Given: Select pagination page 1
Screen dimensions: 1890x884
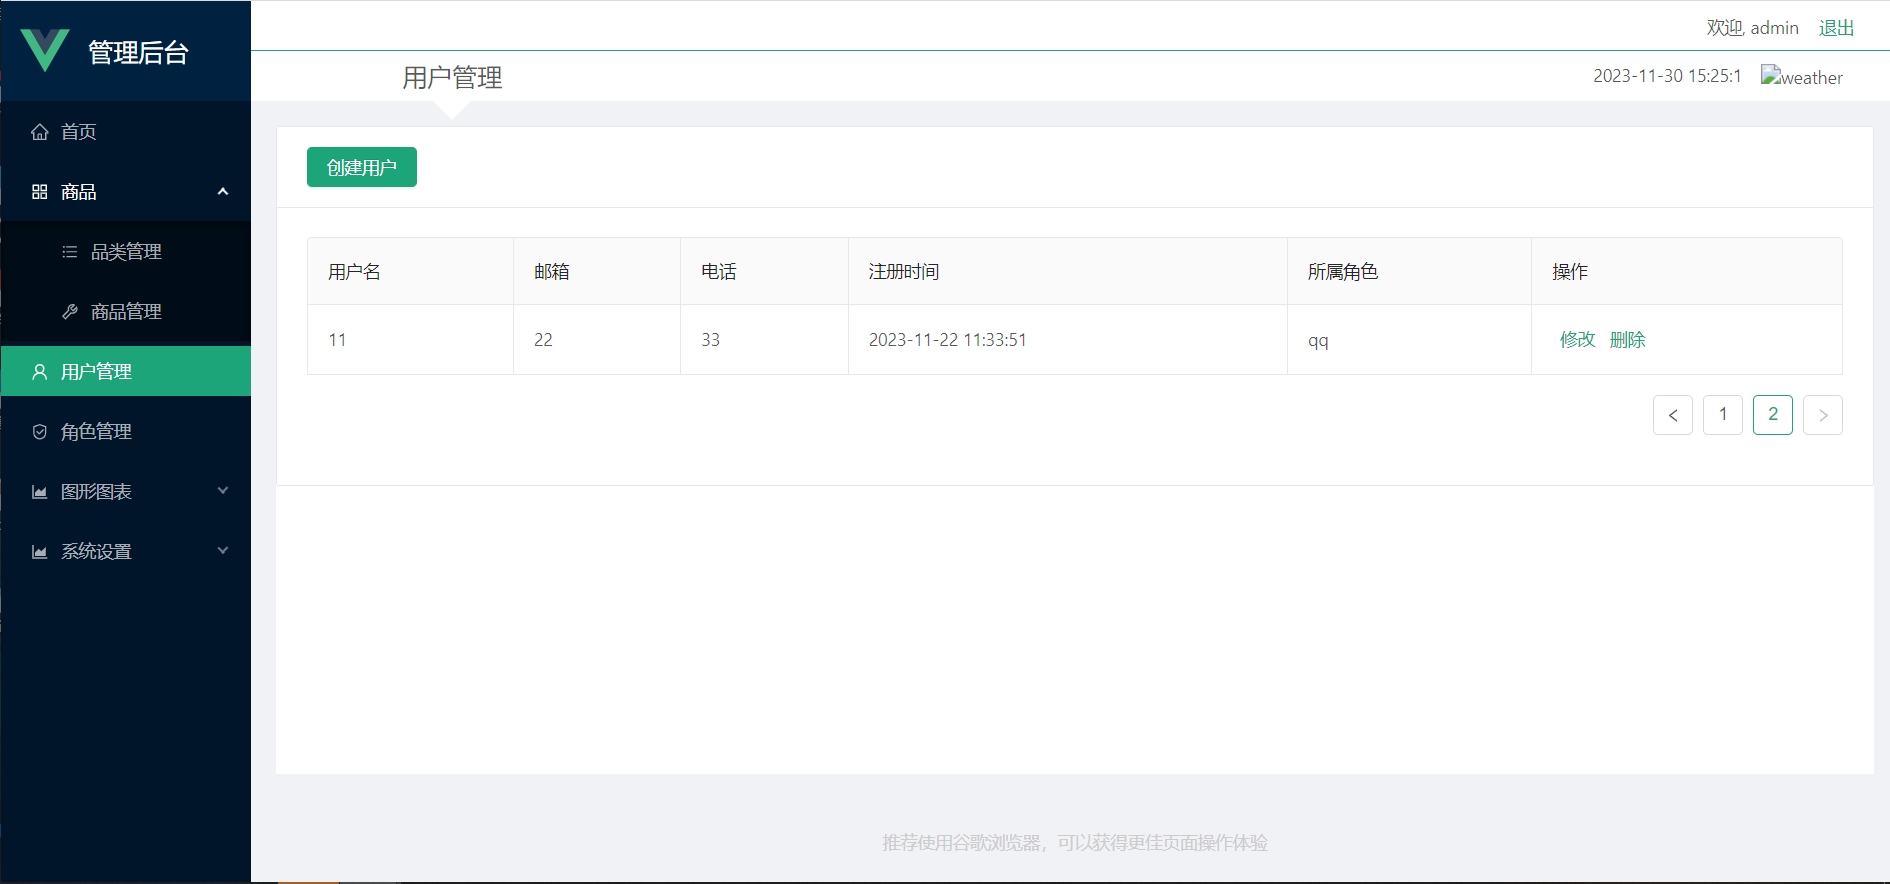Looking at the screenshot, I should click(1723, 415).
